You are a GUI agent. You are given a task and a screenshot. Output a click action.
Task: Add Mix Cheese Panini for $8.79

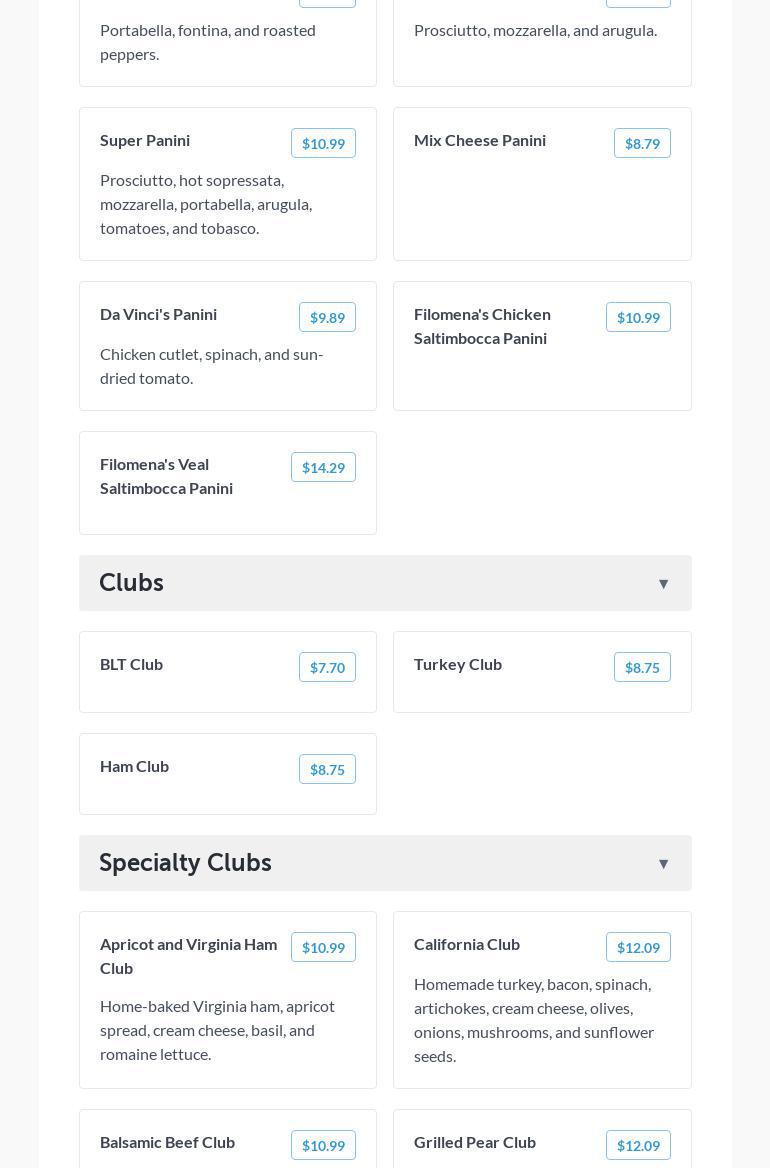click(x=642, y=144)
